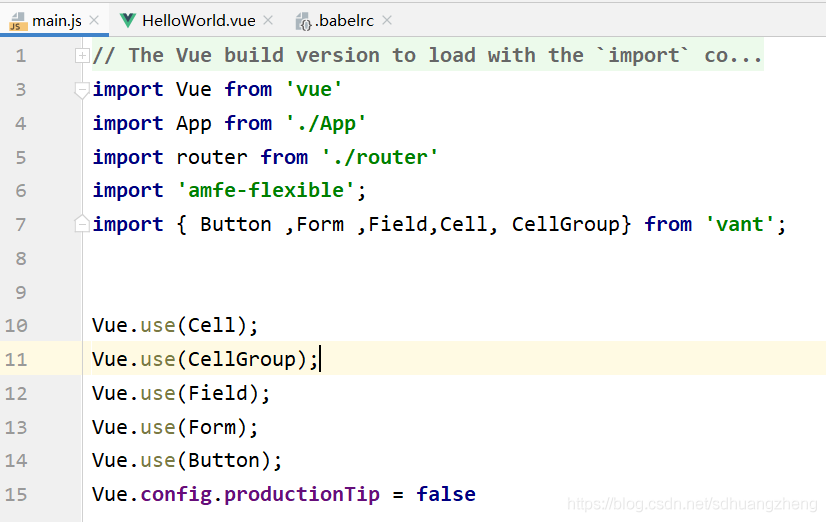This screenshot has height=522, width=826.
Task: Expand the folded comment on line 1
Action: 82,55
